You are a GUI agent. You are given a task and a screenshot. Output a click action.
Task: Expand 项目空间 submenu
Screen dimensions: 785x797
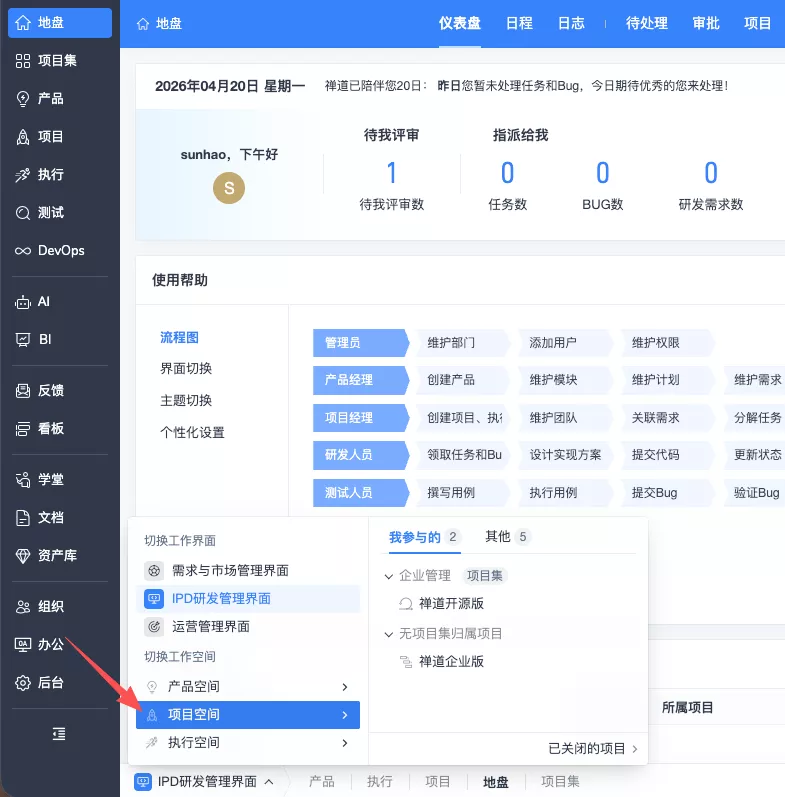(x=248, y=715)
